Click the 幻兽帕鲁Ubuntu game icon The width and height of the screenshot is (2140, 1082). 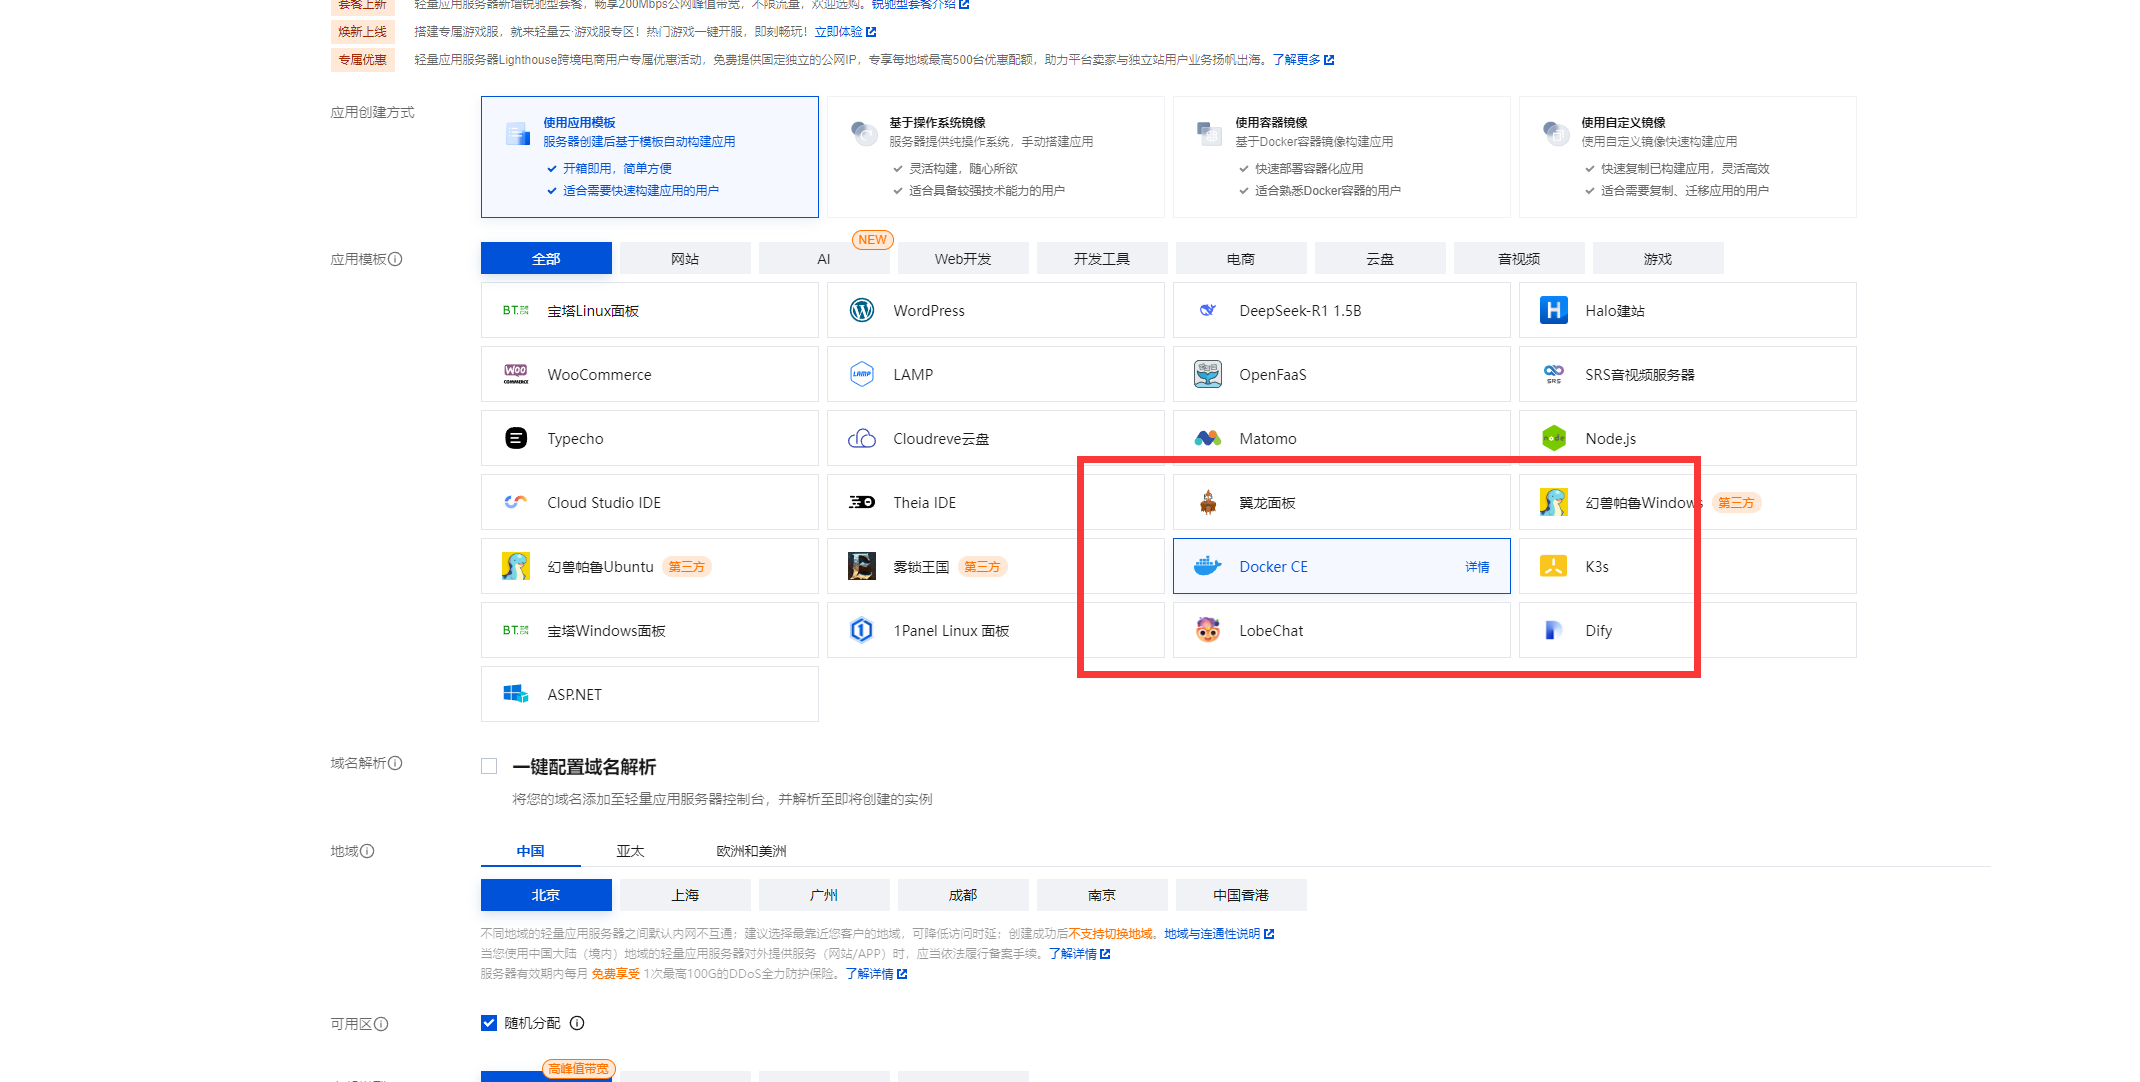tap(516, 567)
